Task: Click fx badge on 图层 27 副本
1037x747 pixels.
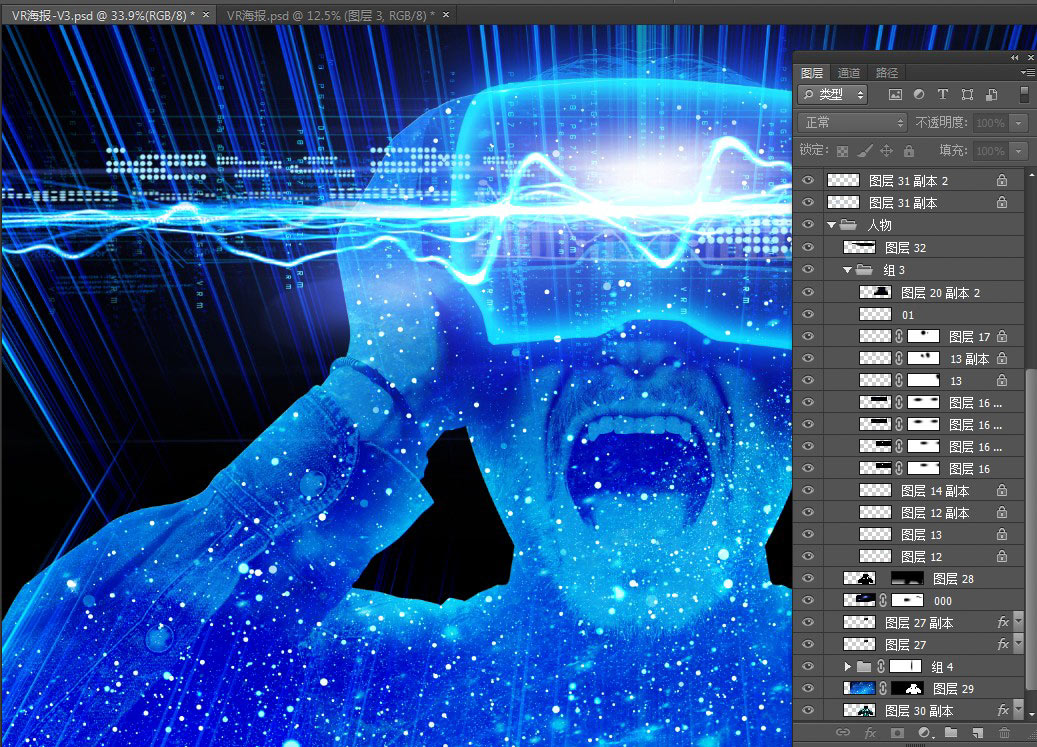Action: (x=1003, y=623)
